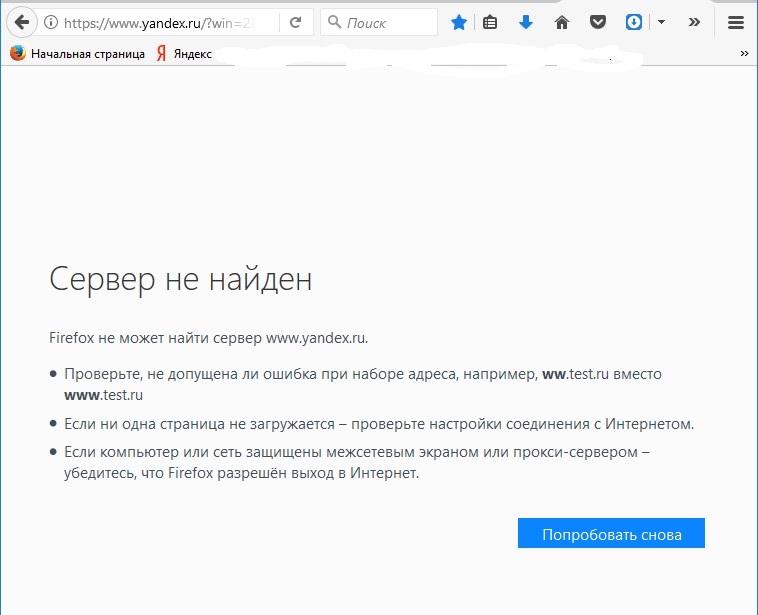758x615 pixels.
Task: Click the Firefox logo beside Начальная страница
Action: (18, 53)
